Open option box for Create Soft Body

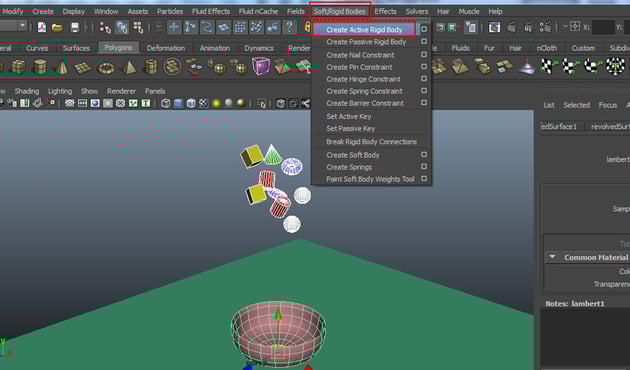click(424, 155)
